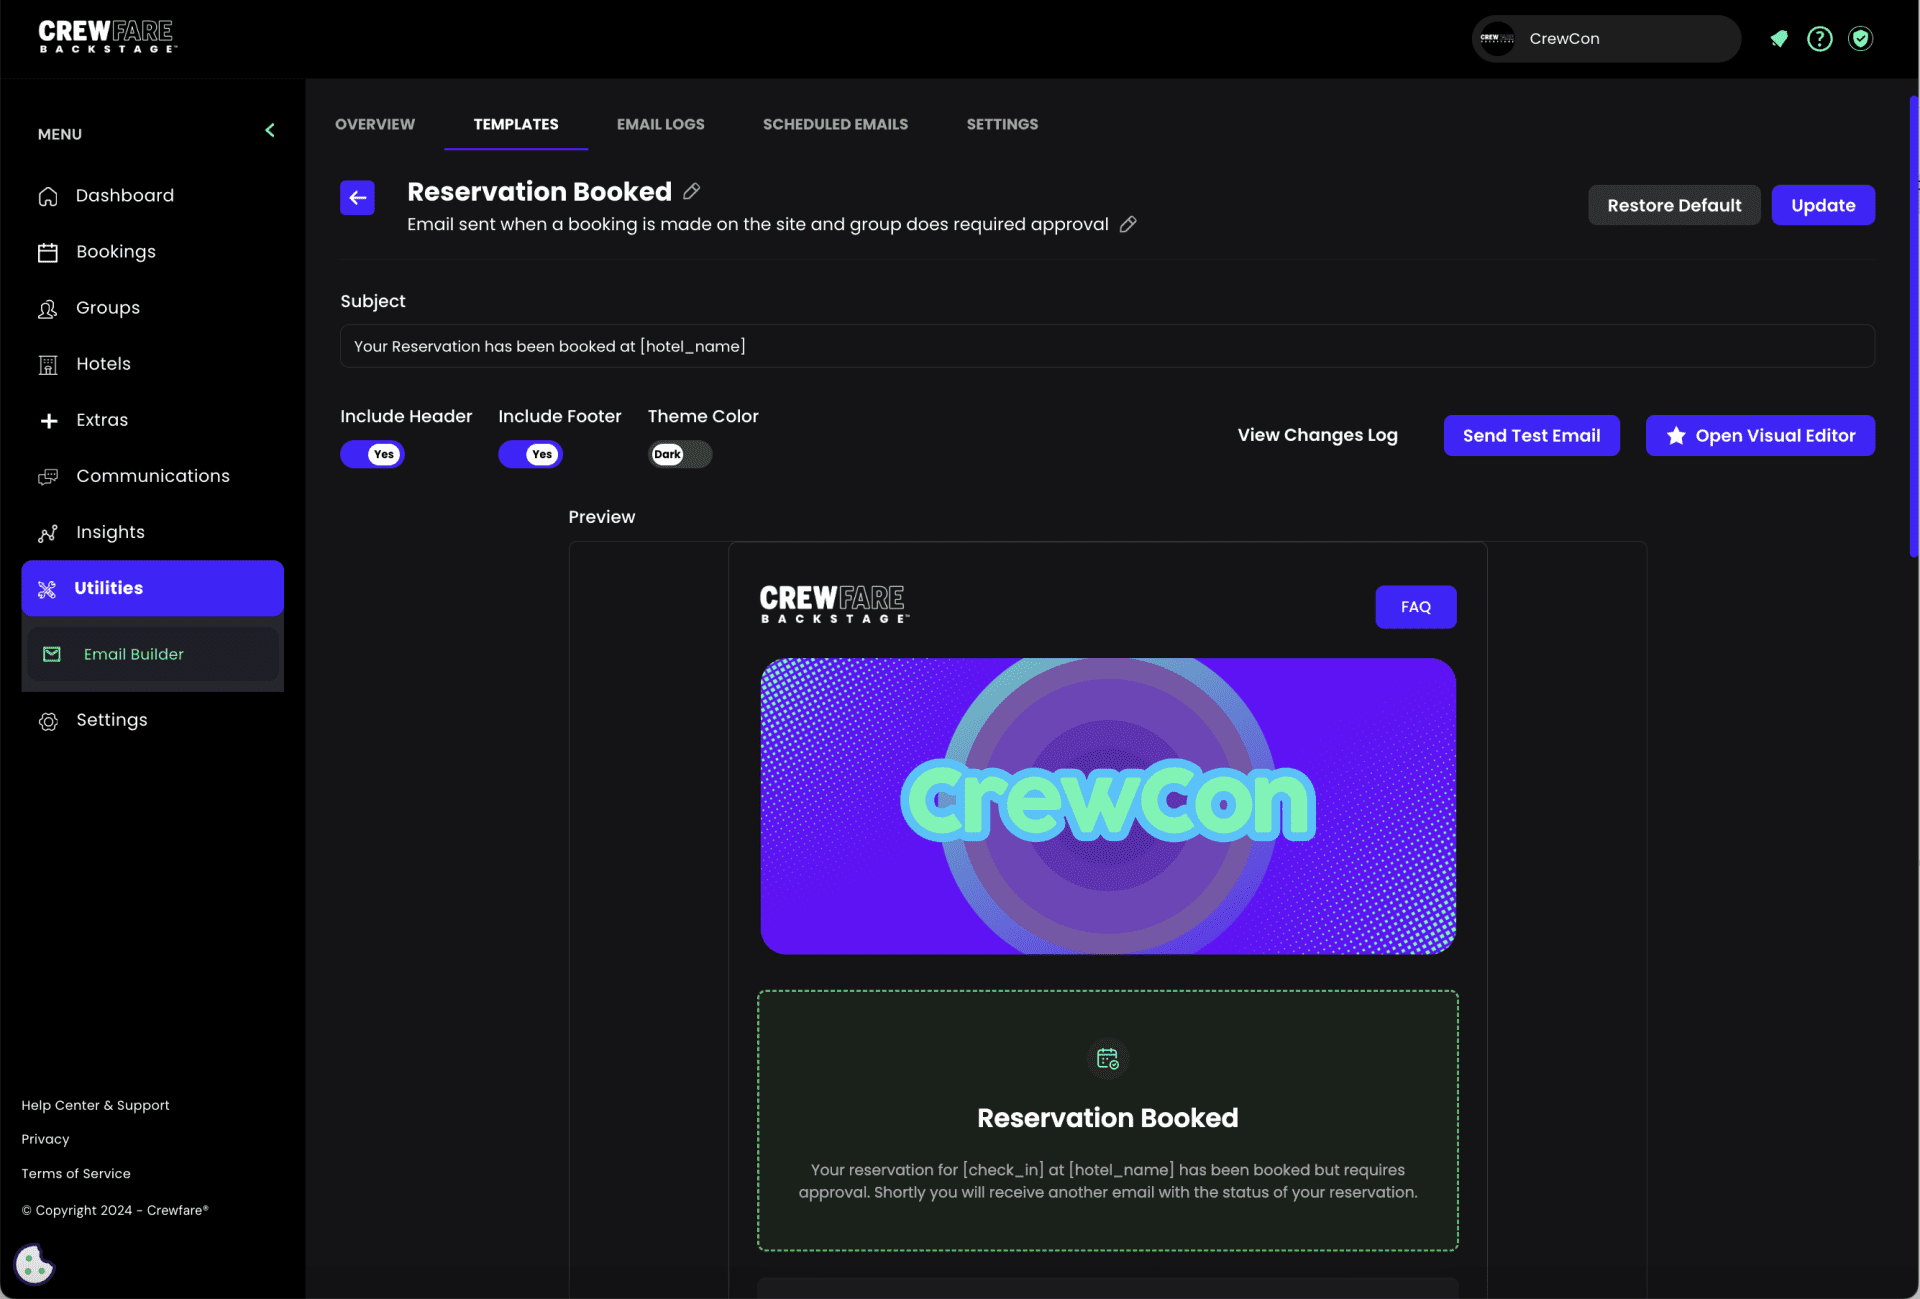Screen dimensions: 1920x1299
Task: Open the Privacy link
Action: [x=46, y=1139]
